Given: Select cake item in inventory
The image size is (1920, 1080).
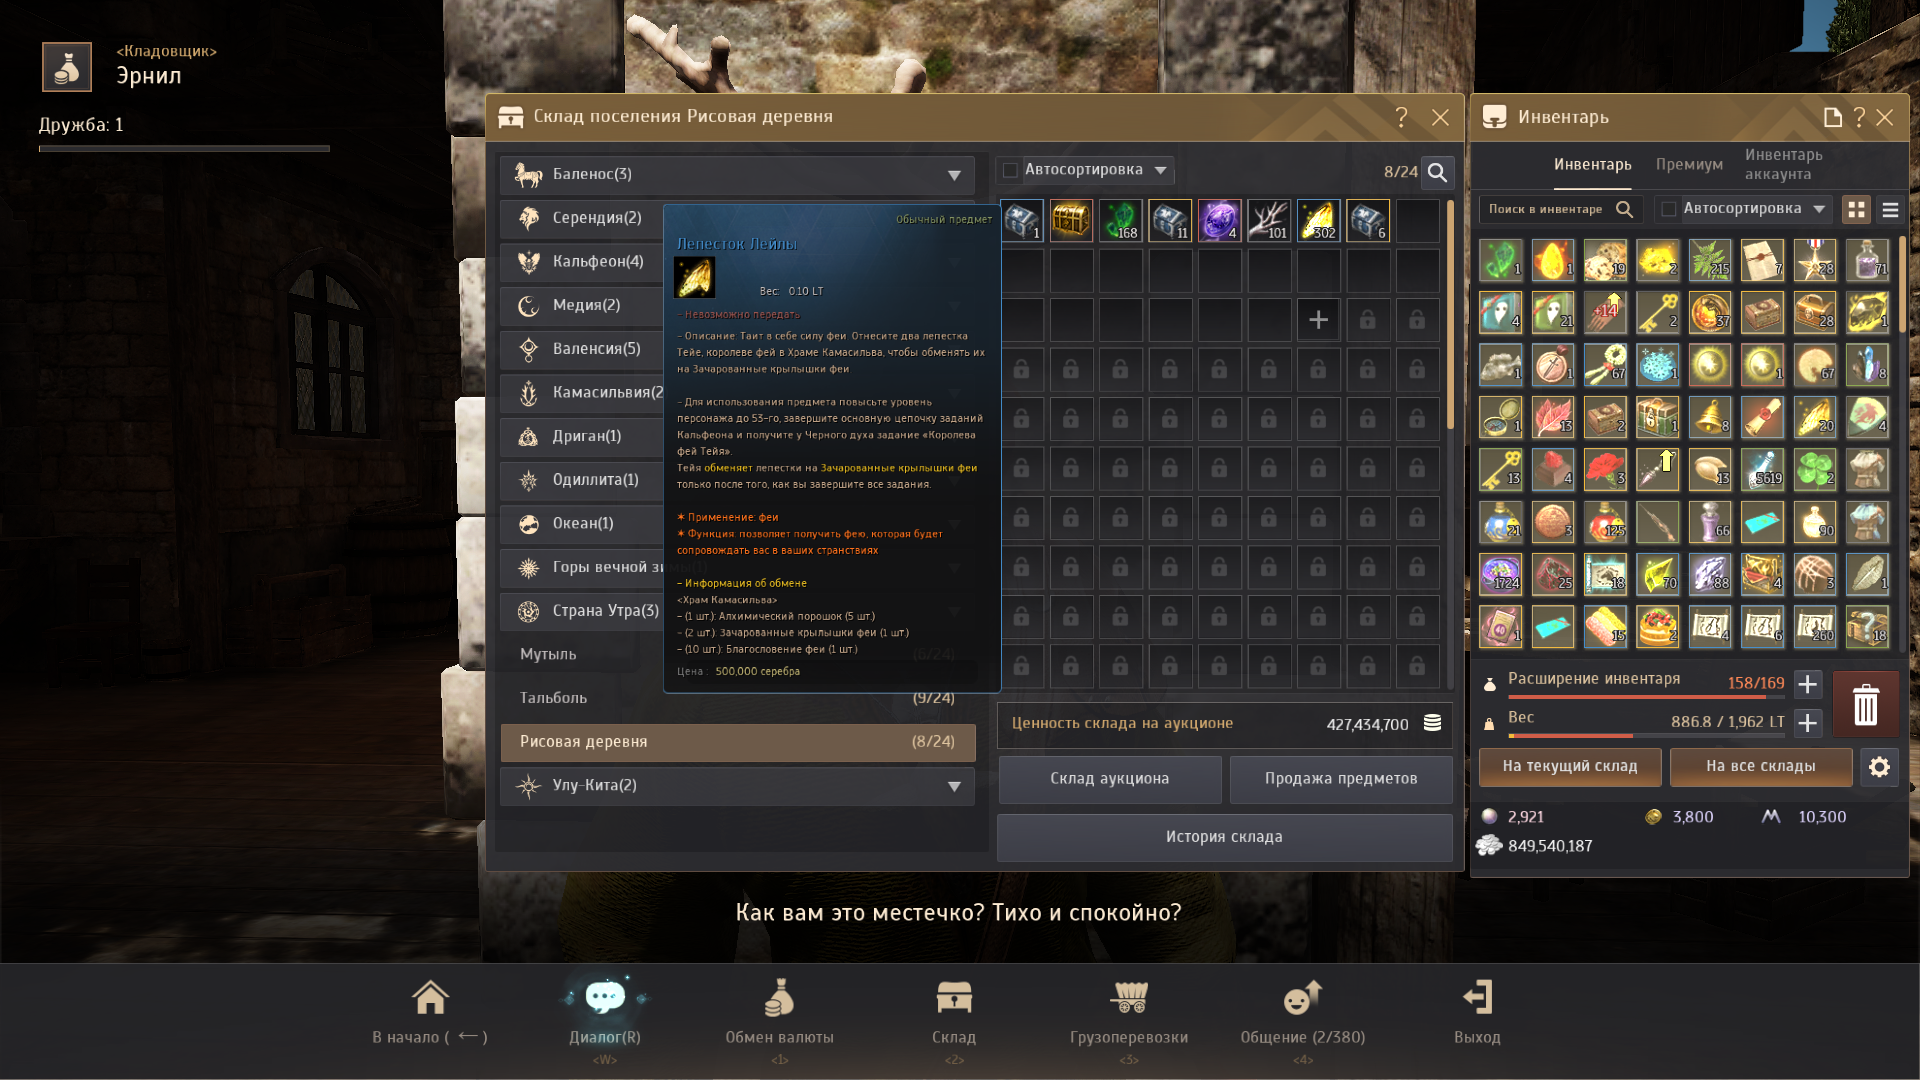Looking at the screenshot, I should pos(1657,626).
